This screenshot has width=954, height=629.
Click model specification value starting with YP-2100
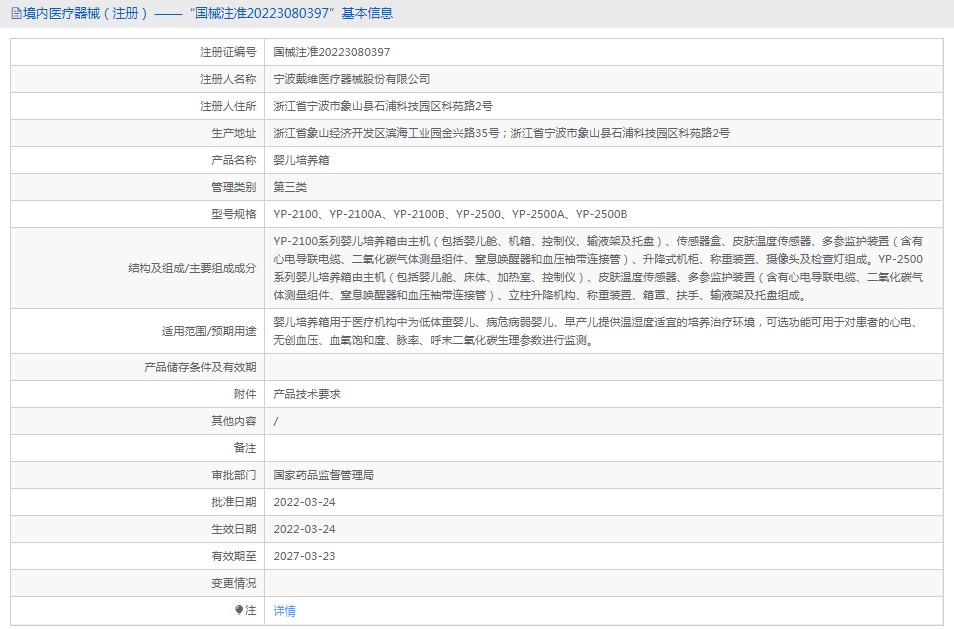coord(450,214)
